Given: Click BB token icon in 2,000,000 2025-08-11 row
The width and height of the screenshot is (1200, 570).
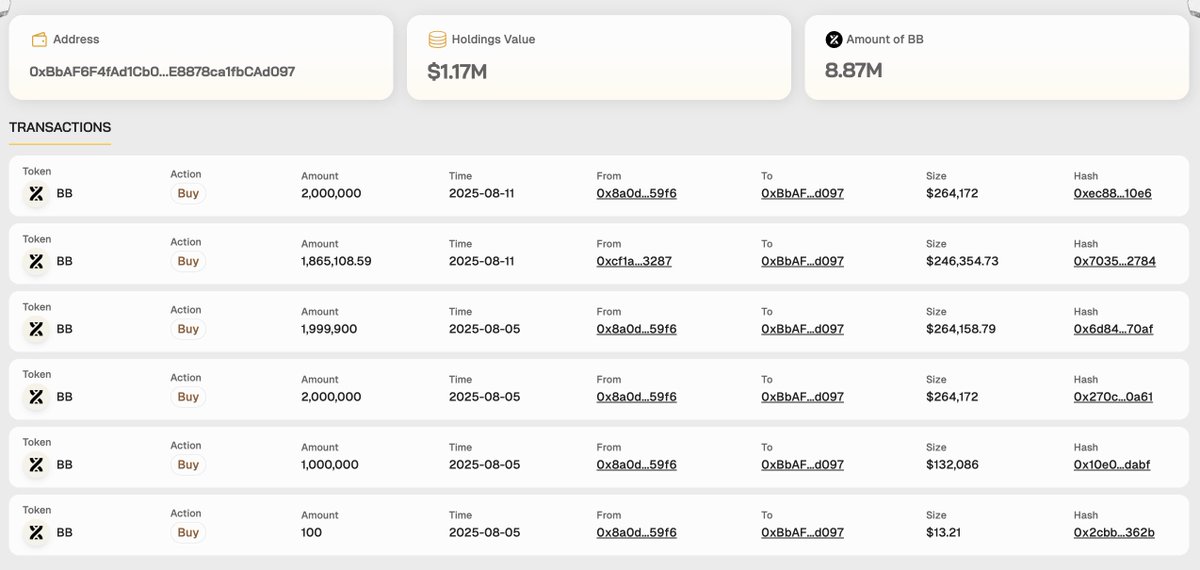Looking at the screenshot, I should 36,194.
